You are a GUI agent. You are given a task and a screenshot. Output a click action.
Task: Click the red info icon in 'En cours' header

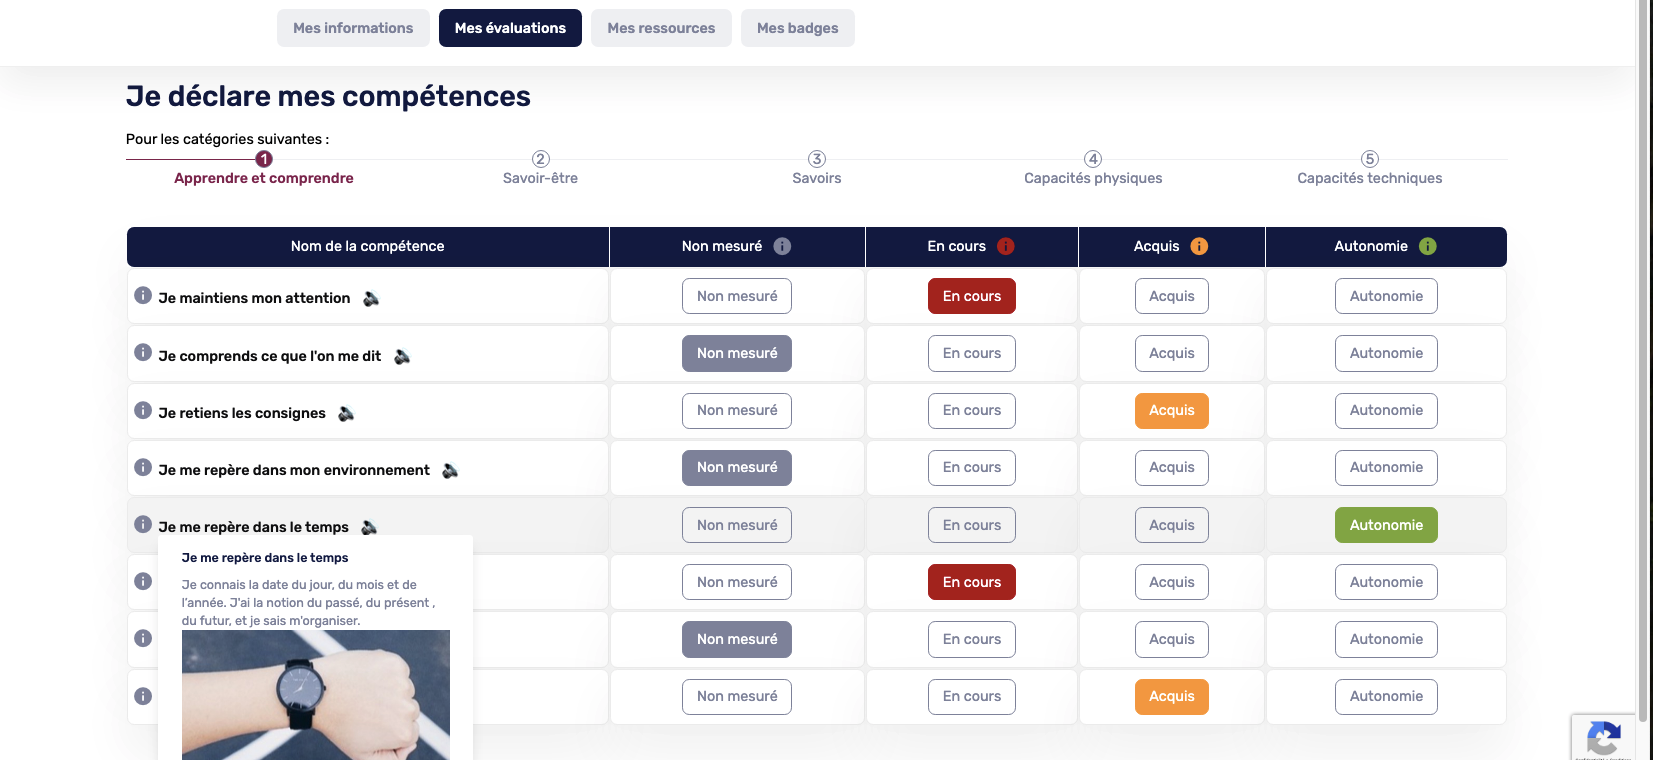[1005, 246]
